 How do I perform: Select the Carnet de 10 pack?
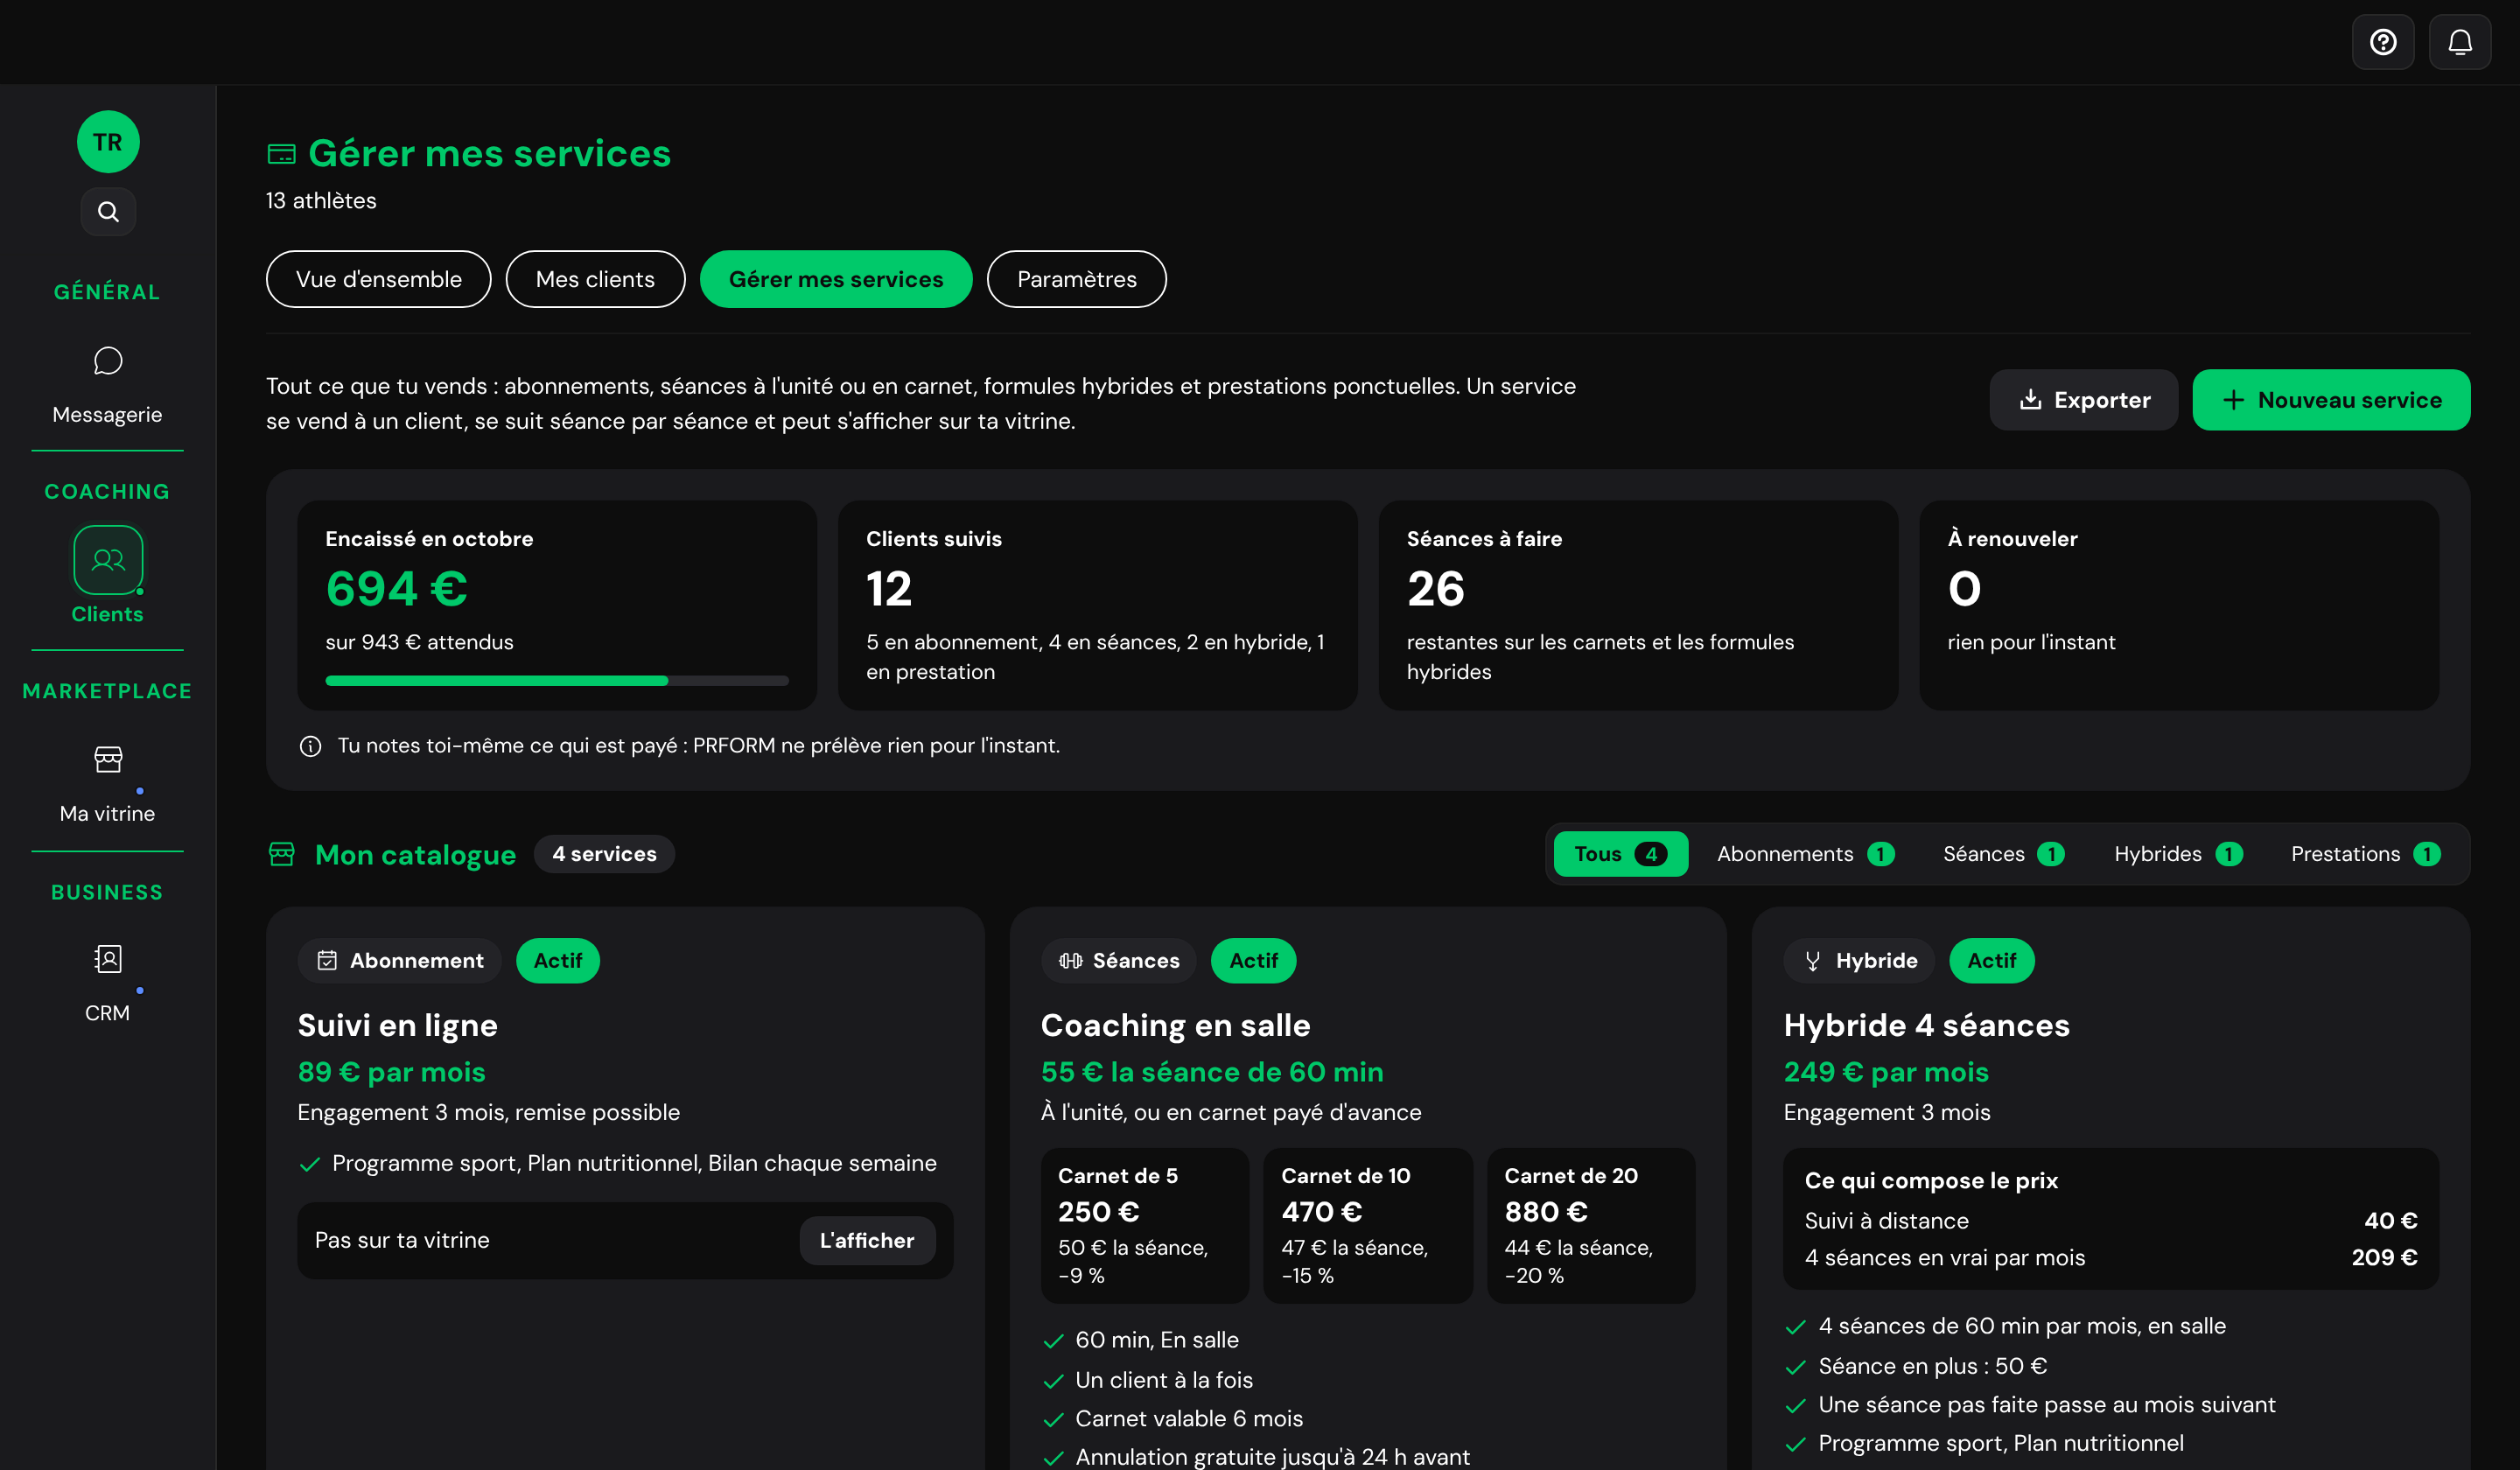[1368, 1226]
